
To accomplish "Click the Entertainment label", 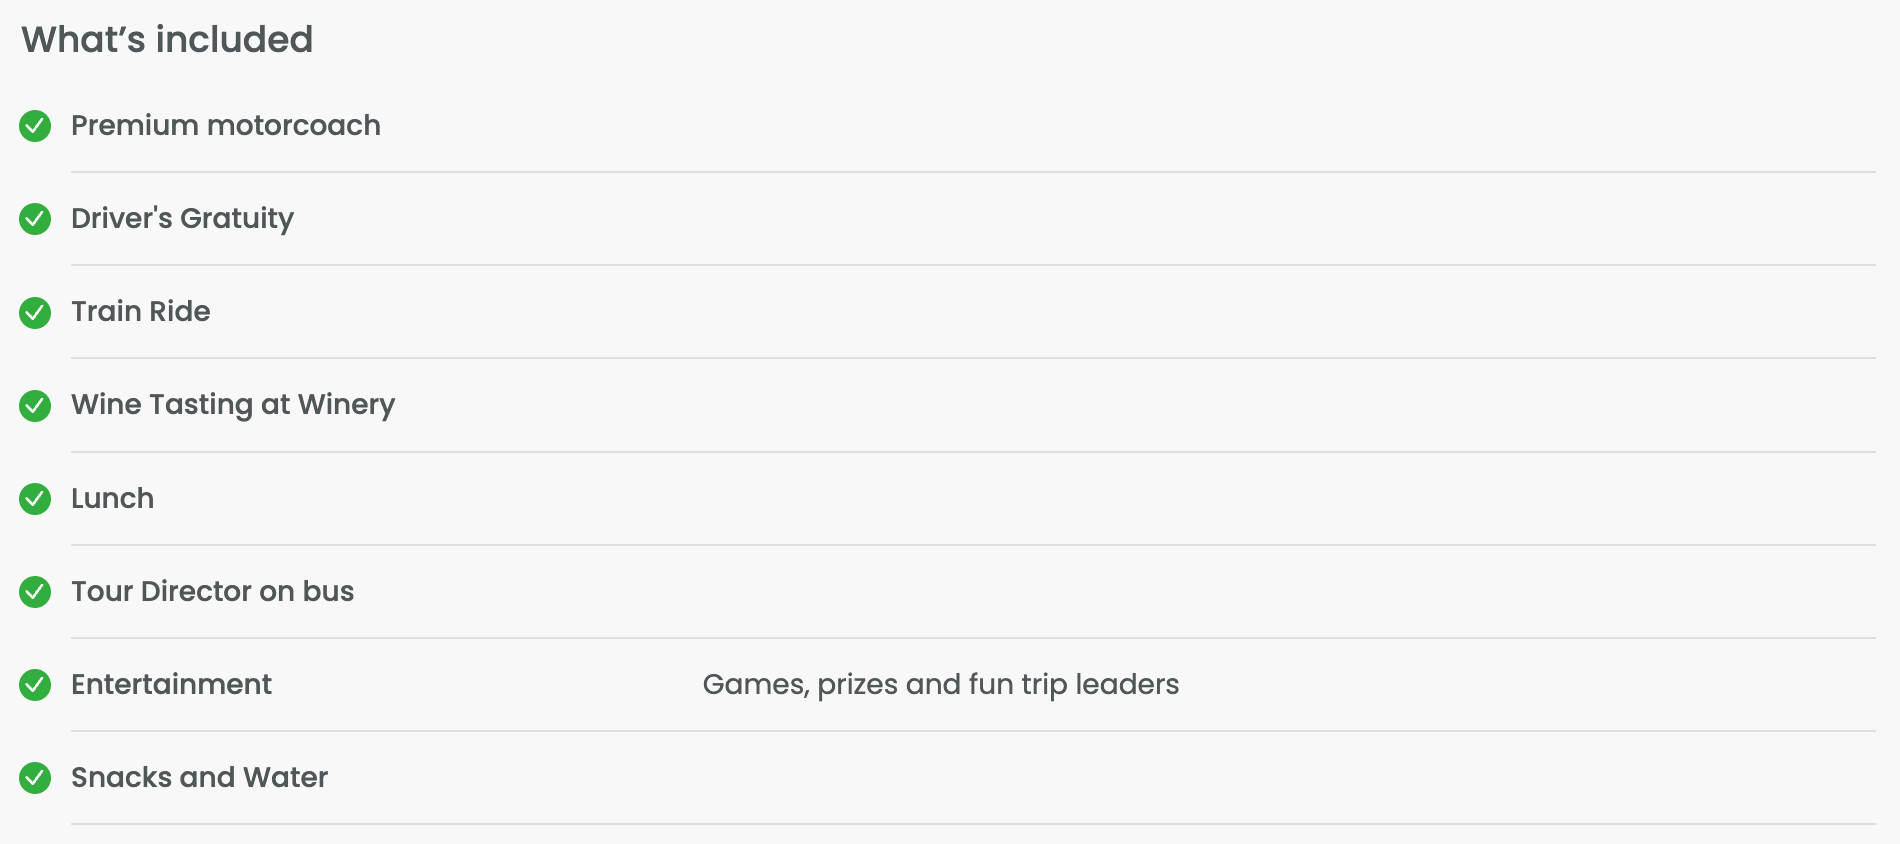I will [171, 685].
